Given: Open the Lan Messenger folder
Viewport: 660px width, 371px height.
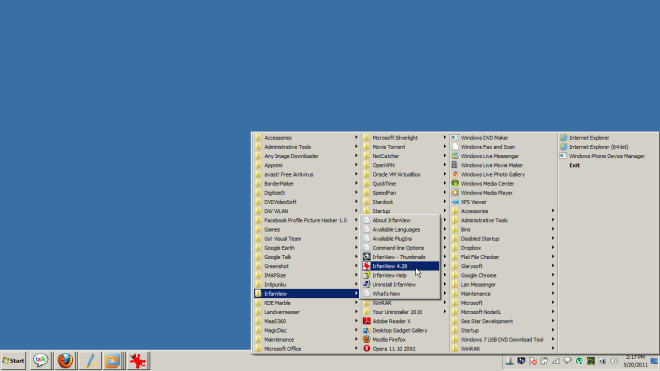Looking at the screenshot, I should (503, 285).
